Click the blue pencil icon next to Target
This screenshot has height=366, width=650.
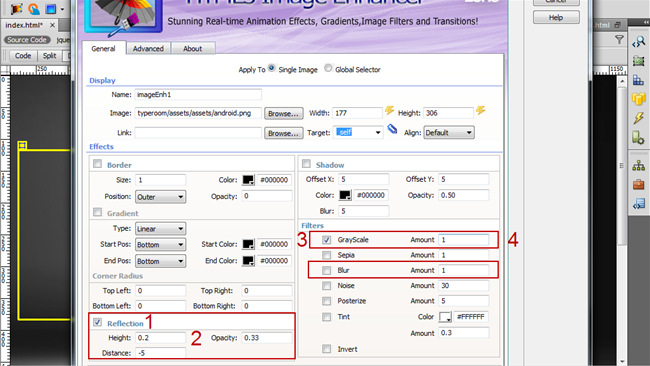click(392, 129)
